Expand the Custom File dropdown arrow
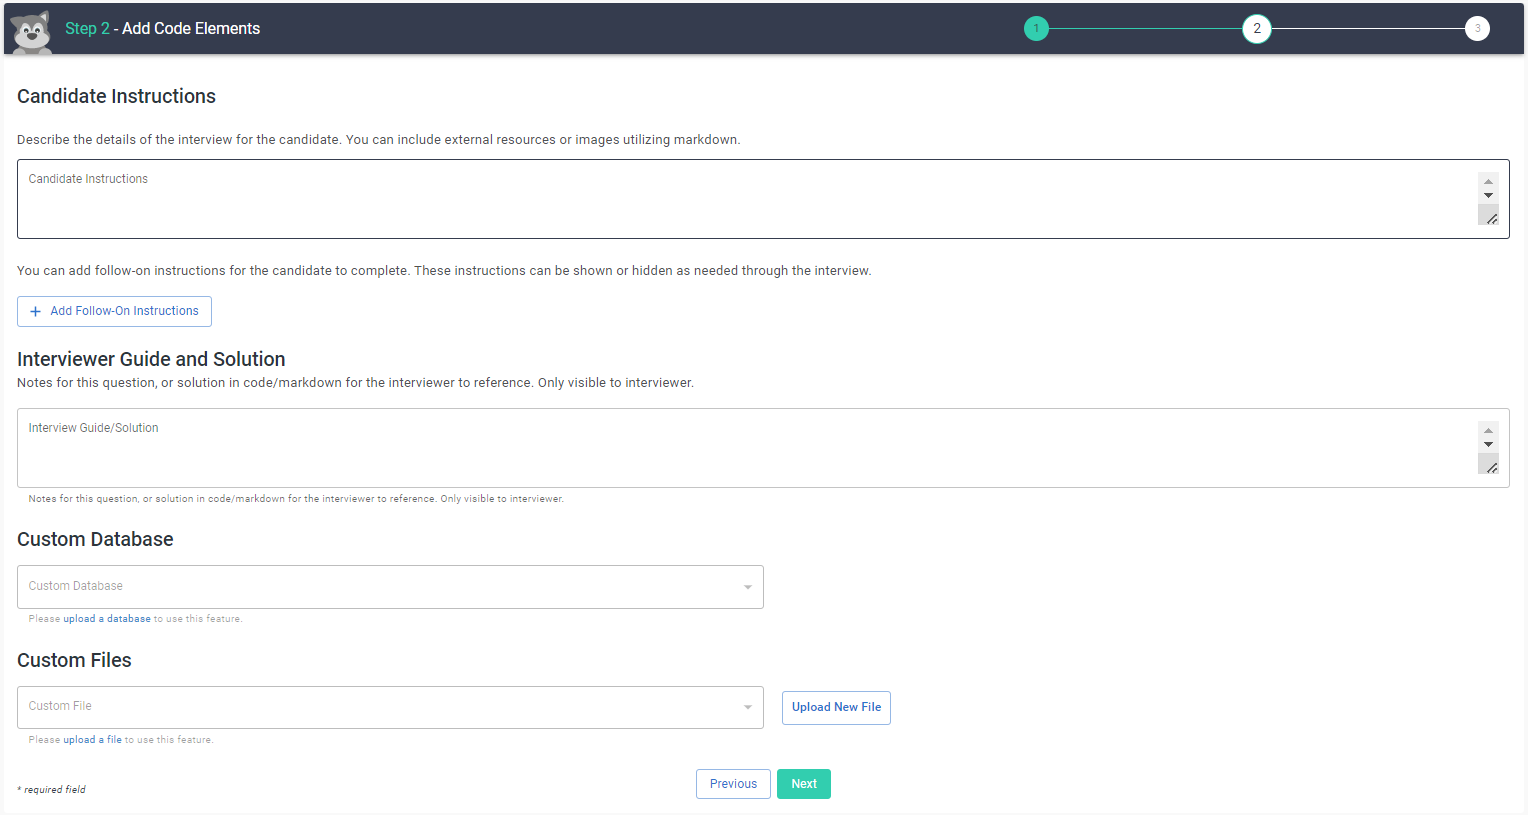The image size is (1528, 815). pos(747,707)
